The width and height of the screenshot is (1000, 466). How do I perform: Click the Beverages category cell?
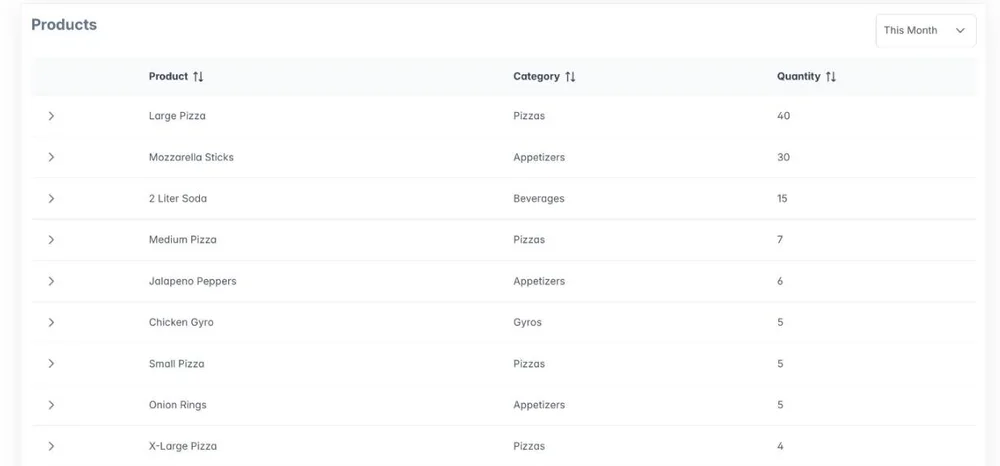pyautogui.click(x=539, y=198)
